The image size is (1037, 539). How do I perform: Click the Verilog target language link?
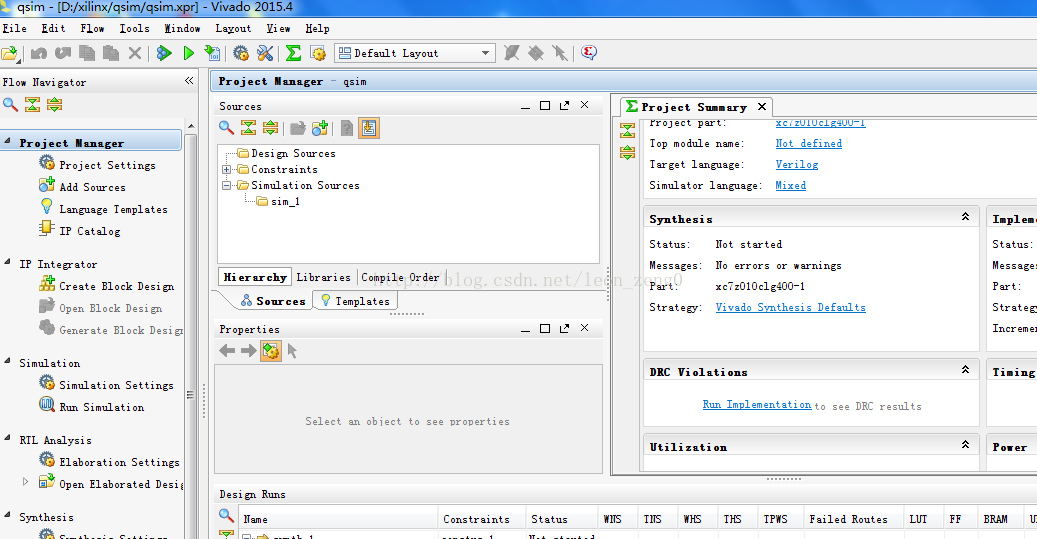[797, 165]
